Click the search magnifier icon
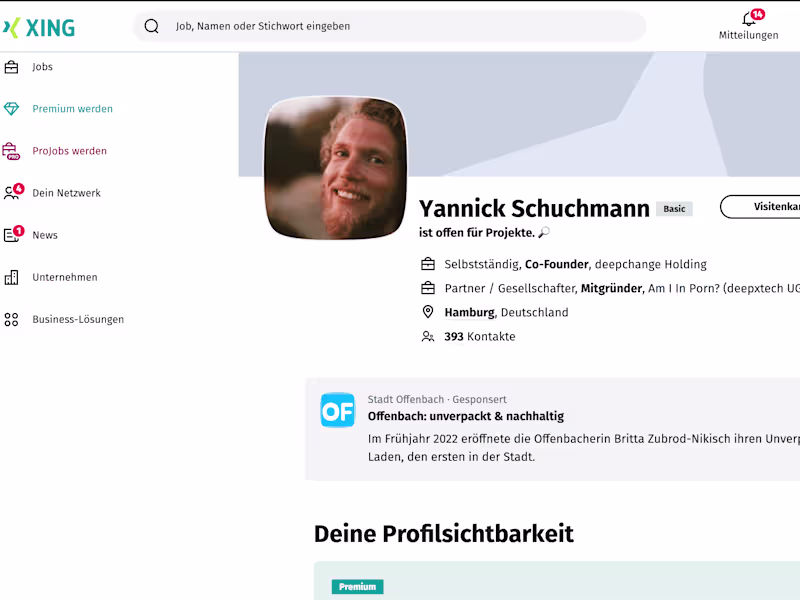 point(152,26)
